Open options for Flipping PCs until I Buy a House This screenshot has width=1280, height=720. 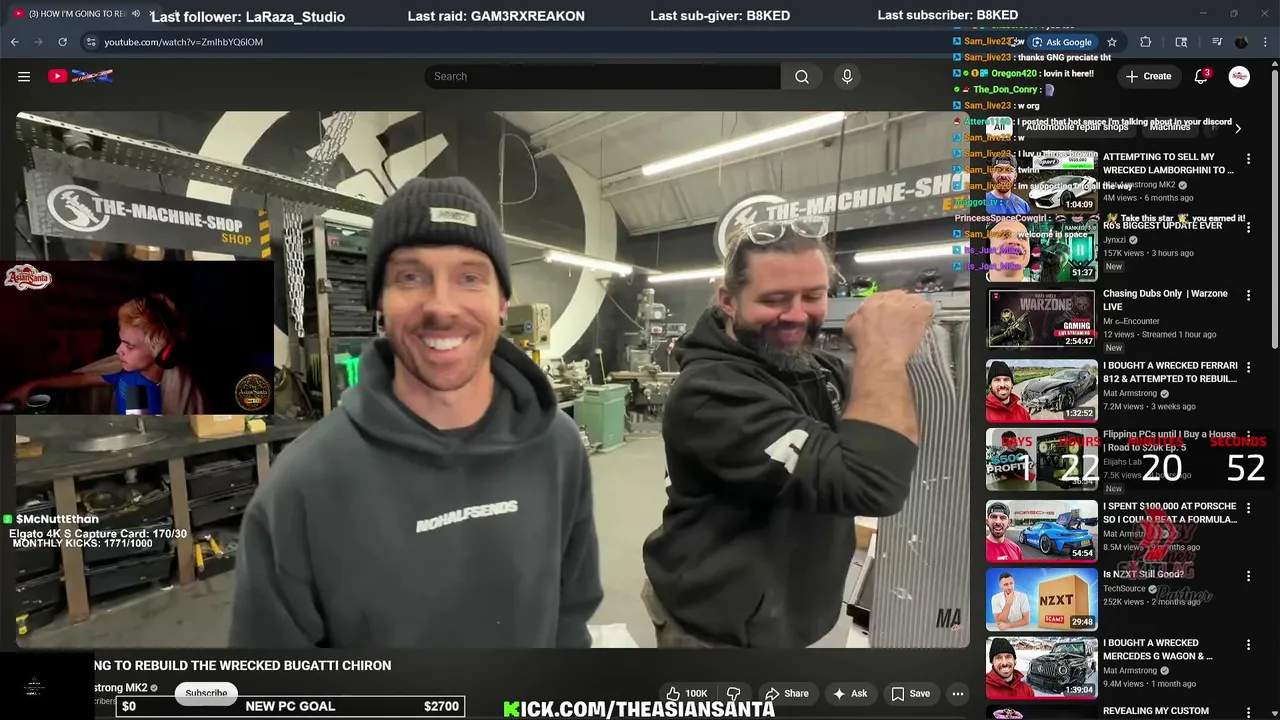click(1248, 437)
